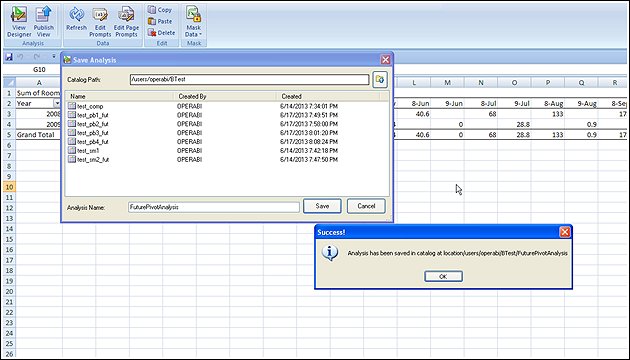Viewport: 630px width, 360px height.
Task: Click the 6/14/2013 7:34:01 PM created date
Action: (x=309, y=106)
